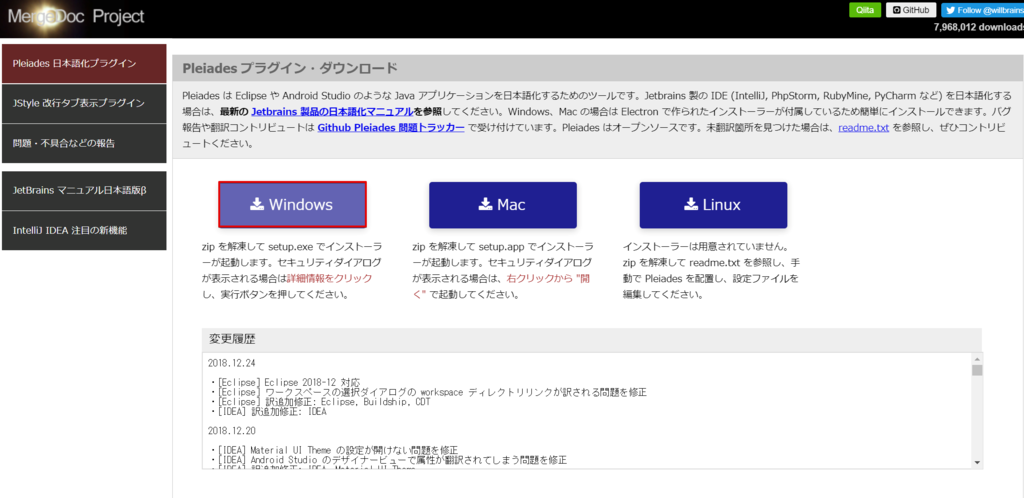
Task: Click the MergeDoc Project logo
Action: click(76, 16)
